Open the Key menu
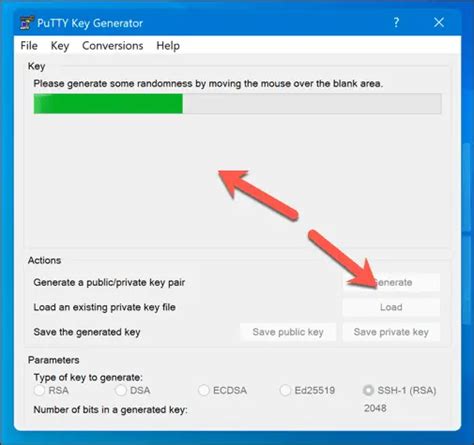 coord(60,46)
